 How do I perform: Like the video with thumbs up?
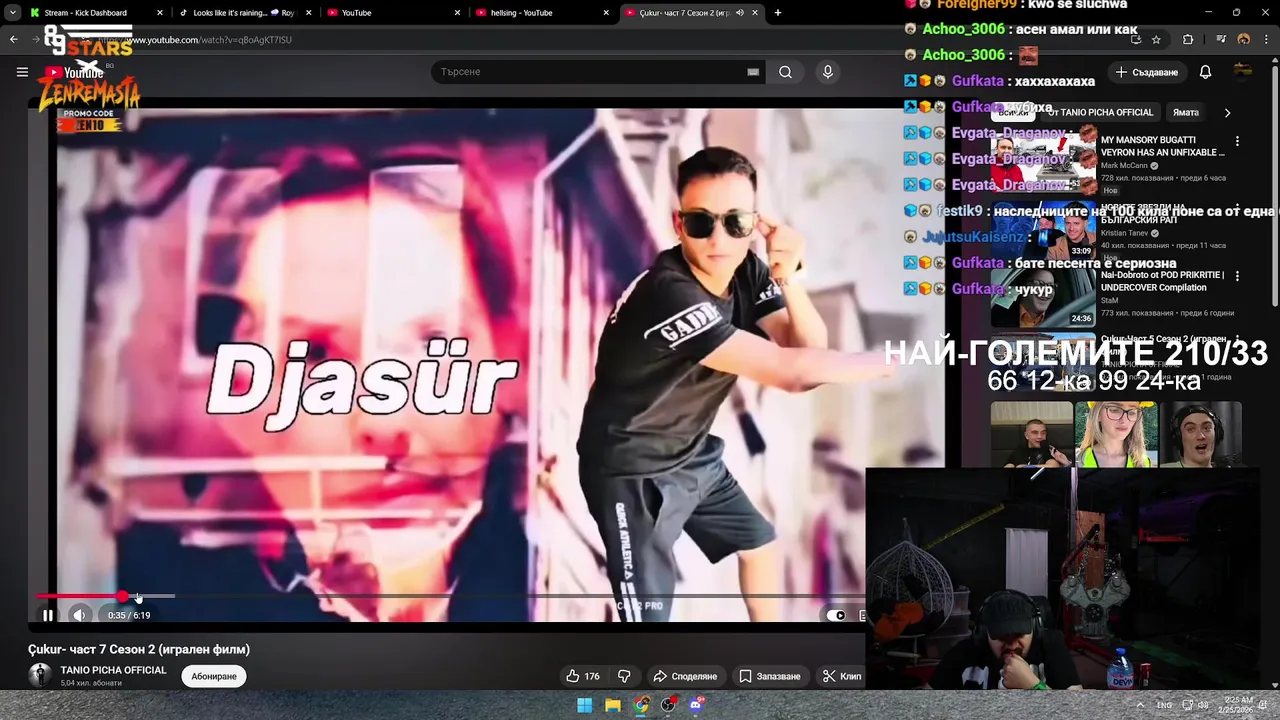pos(582,676)
